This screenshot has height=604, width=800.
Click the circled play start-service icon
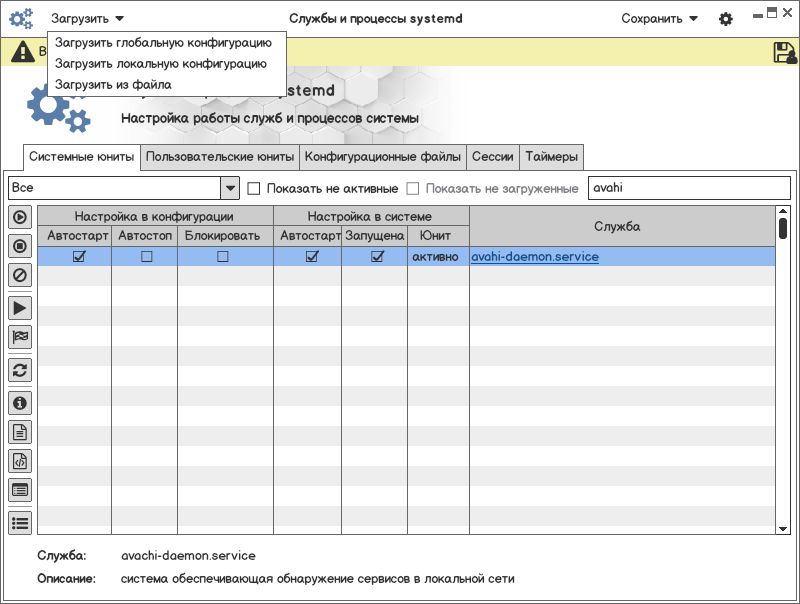point(19,217)
